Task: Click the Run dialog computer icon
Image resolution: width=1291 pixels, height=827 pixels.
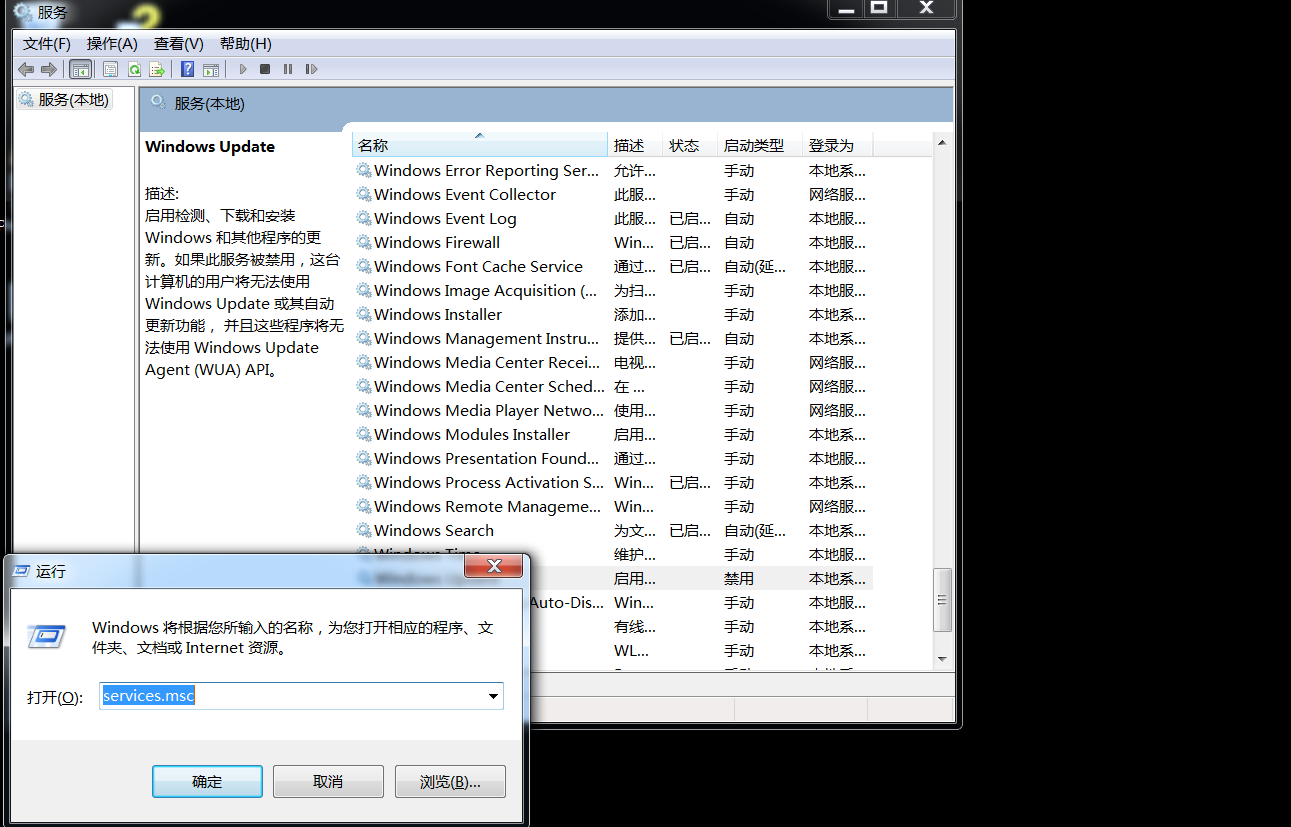Action: 46,636
